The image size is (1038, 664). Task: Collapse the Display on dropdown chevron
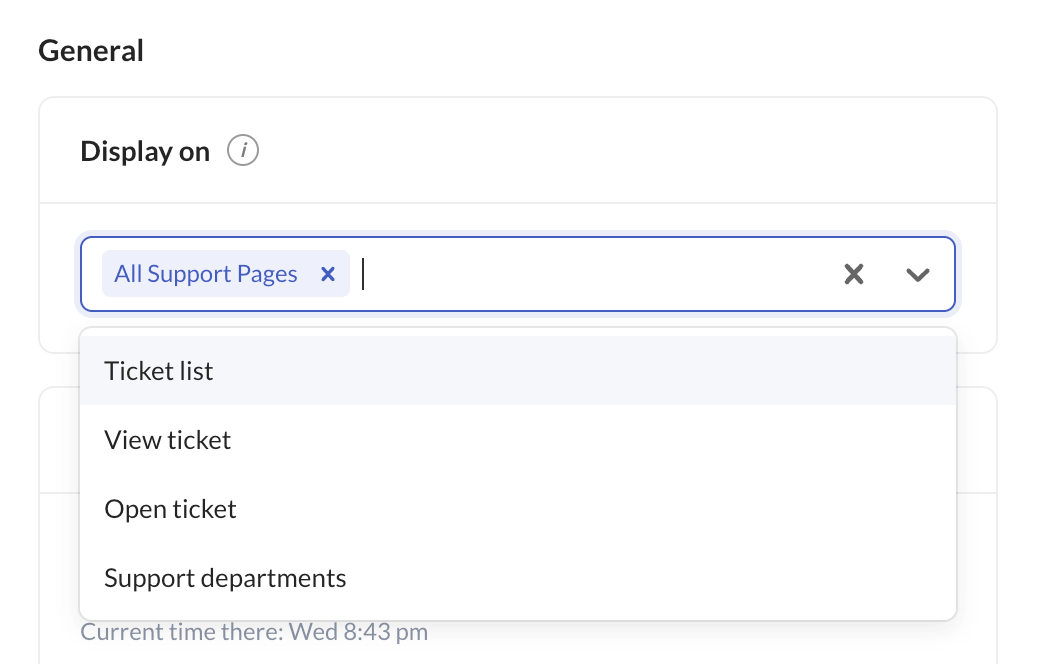point(918,274)
